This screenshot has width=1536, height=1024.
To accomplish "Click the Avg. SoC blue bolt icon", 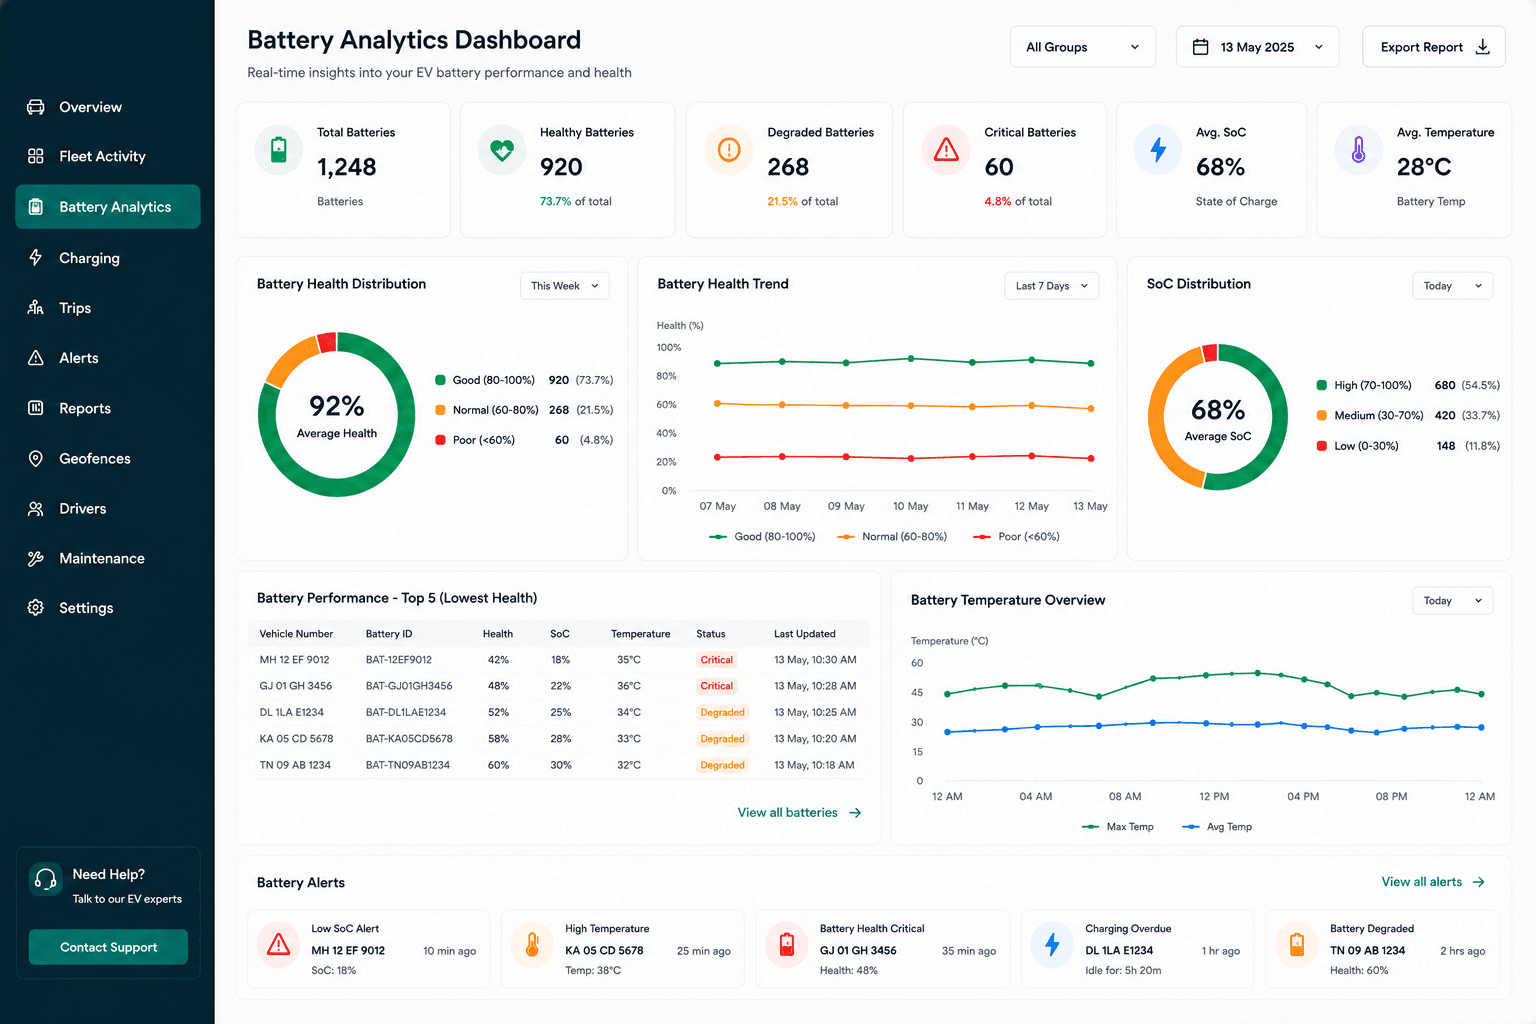I will [1158, 150].
